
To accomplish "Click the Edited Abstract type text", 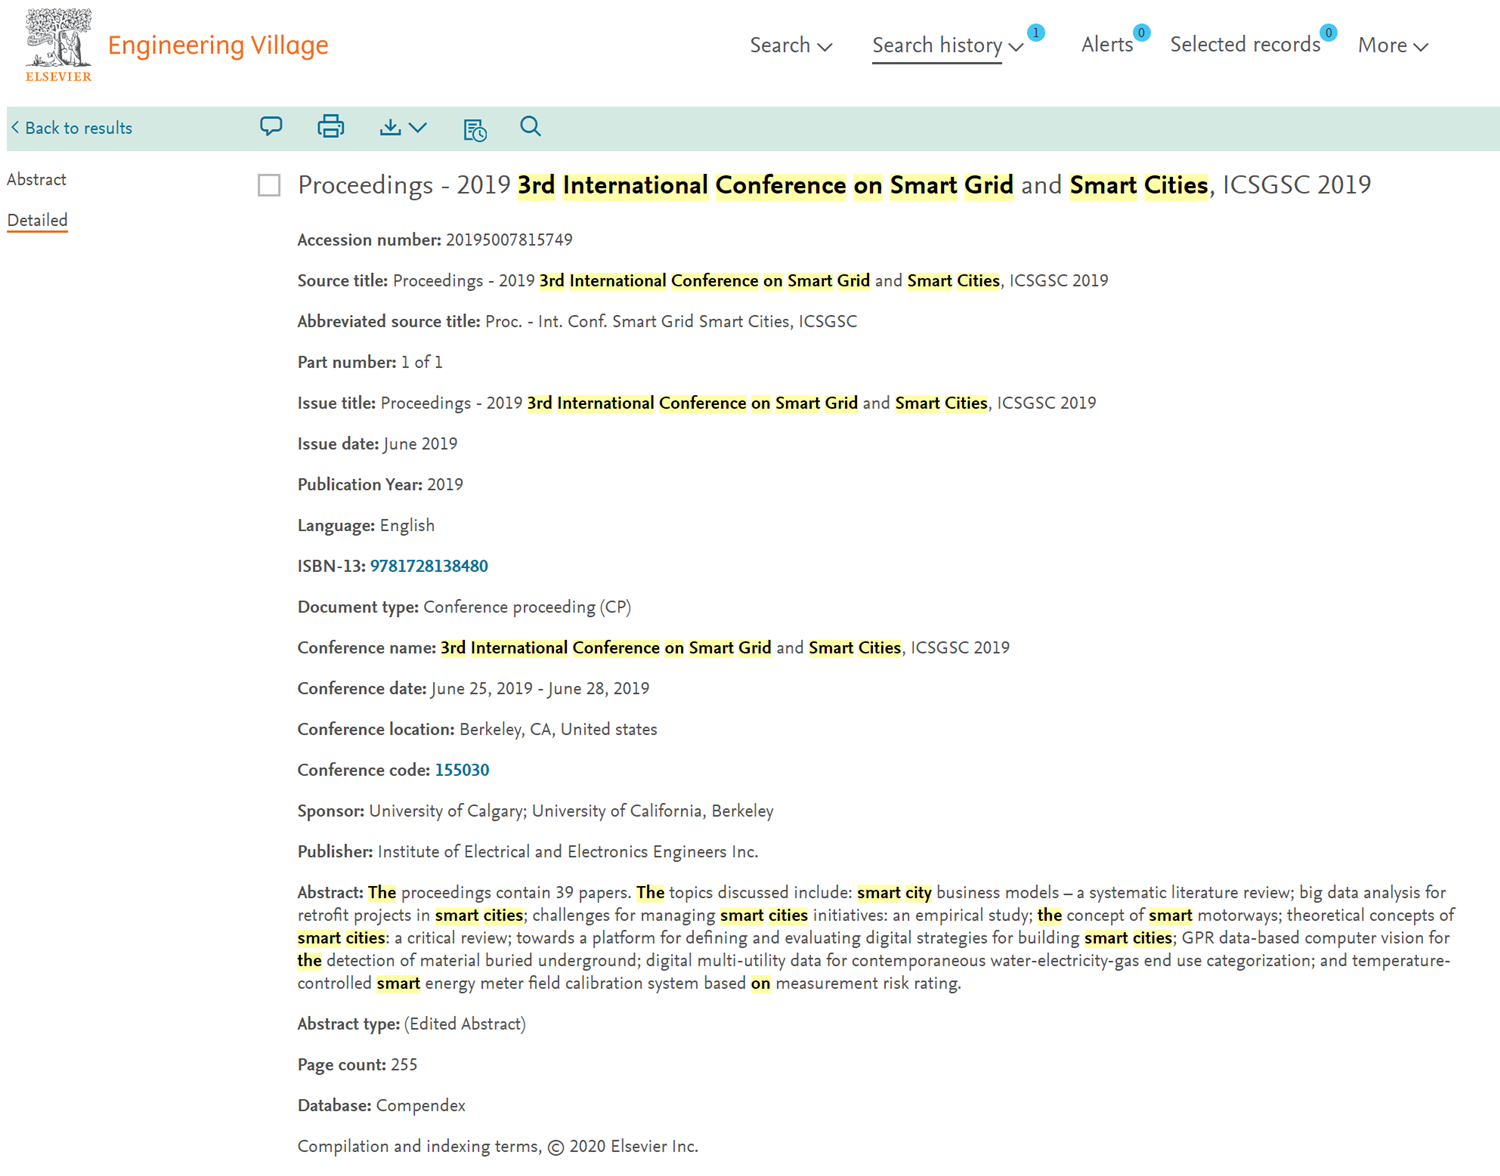I will (x=465, y=1024).
